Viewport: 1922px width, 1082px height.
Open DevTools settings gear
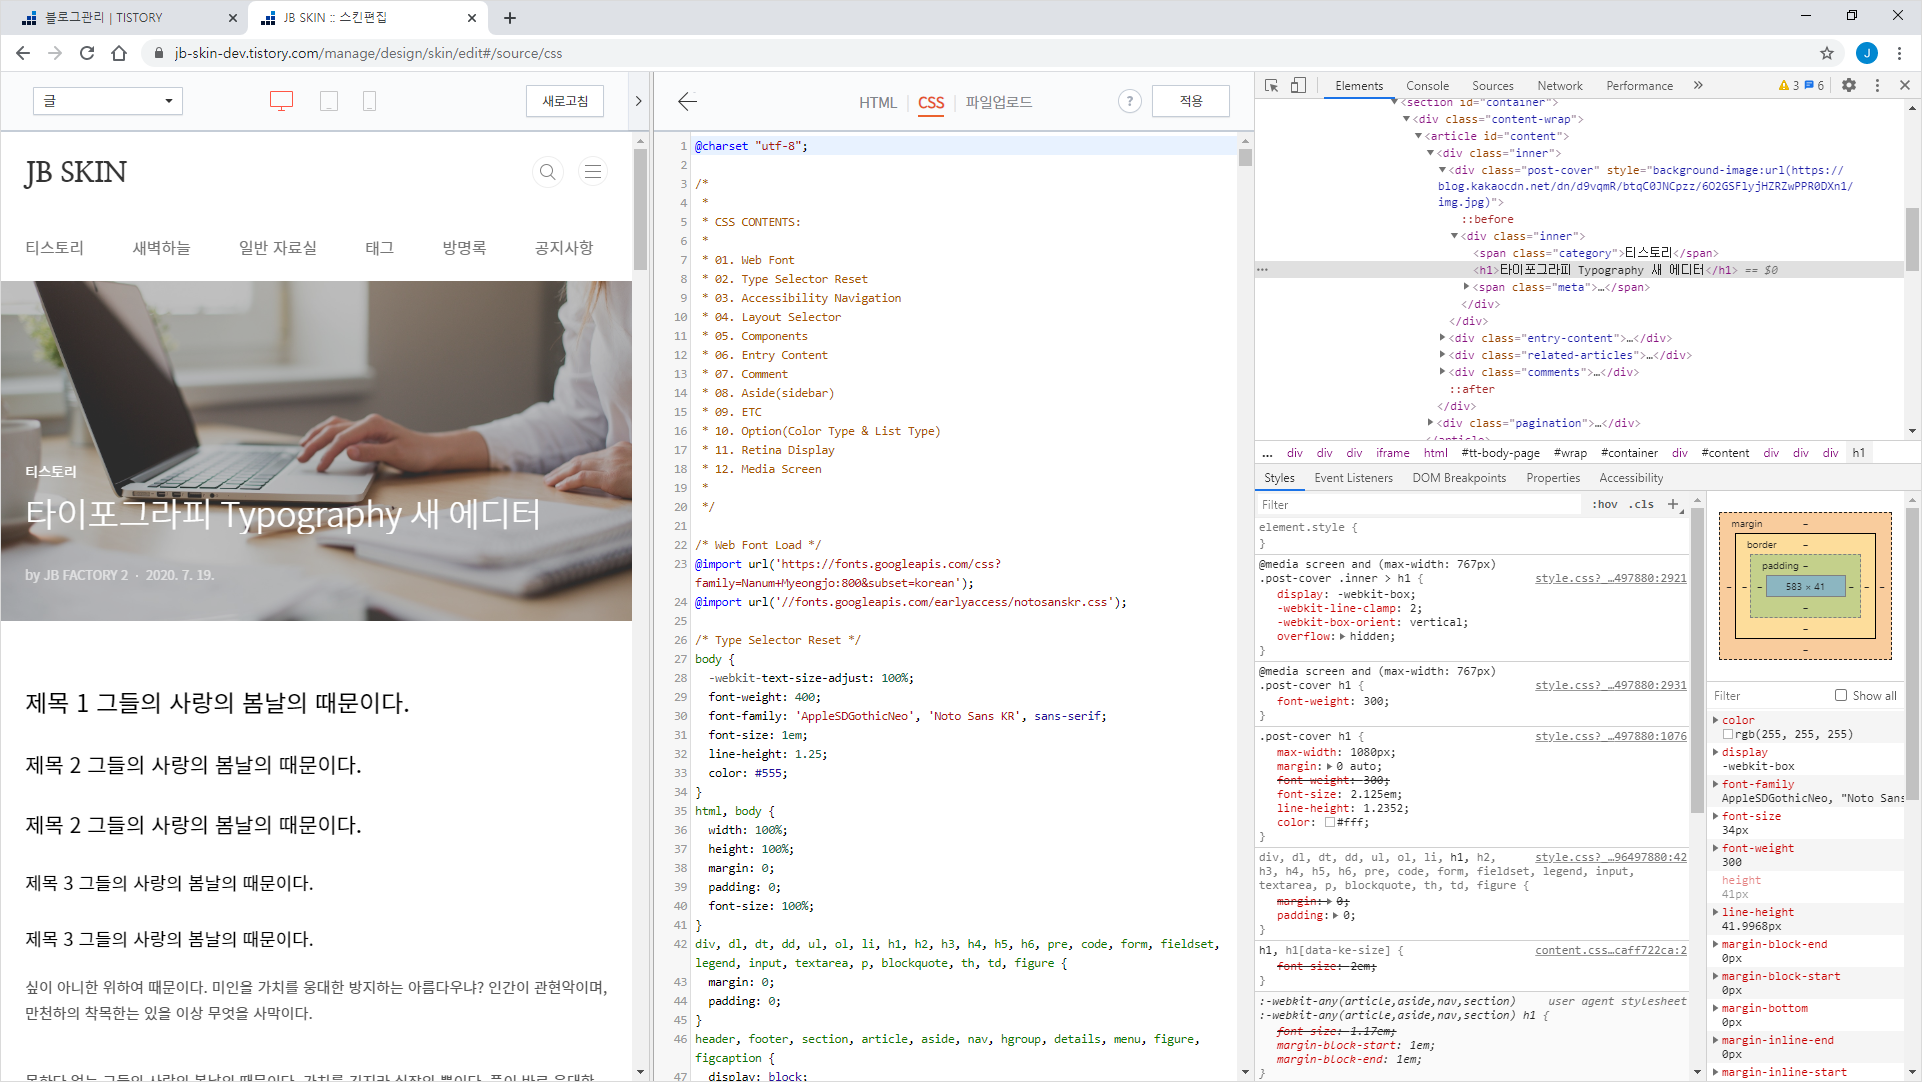(1849, 86)
